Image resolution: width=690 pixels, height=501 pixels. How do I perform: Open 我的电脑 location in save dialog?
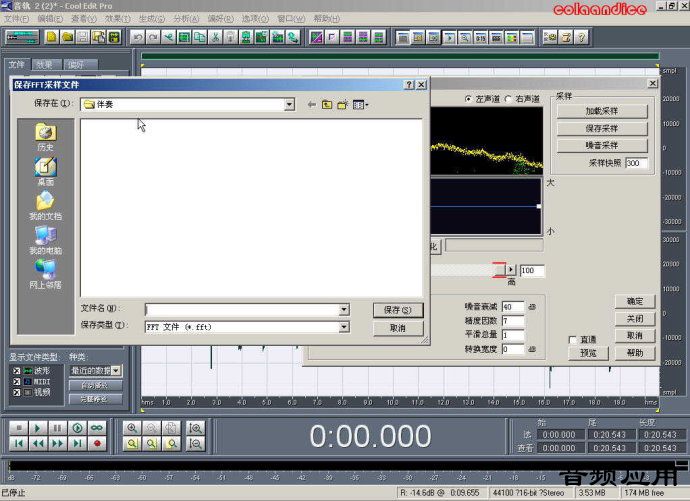(45, 240)
